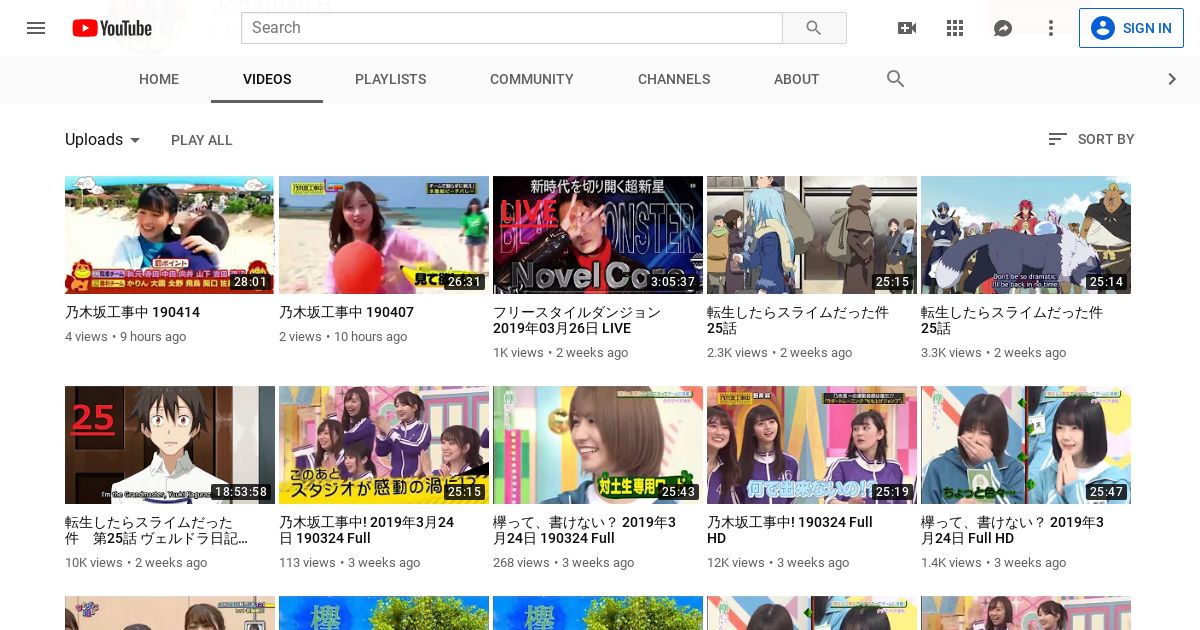Open the 25:47 video thumbnail

(x=1026, y=445)
